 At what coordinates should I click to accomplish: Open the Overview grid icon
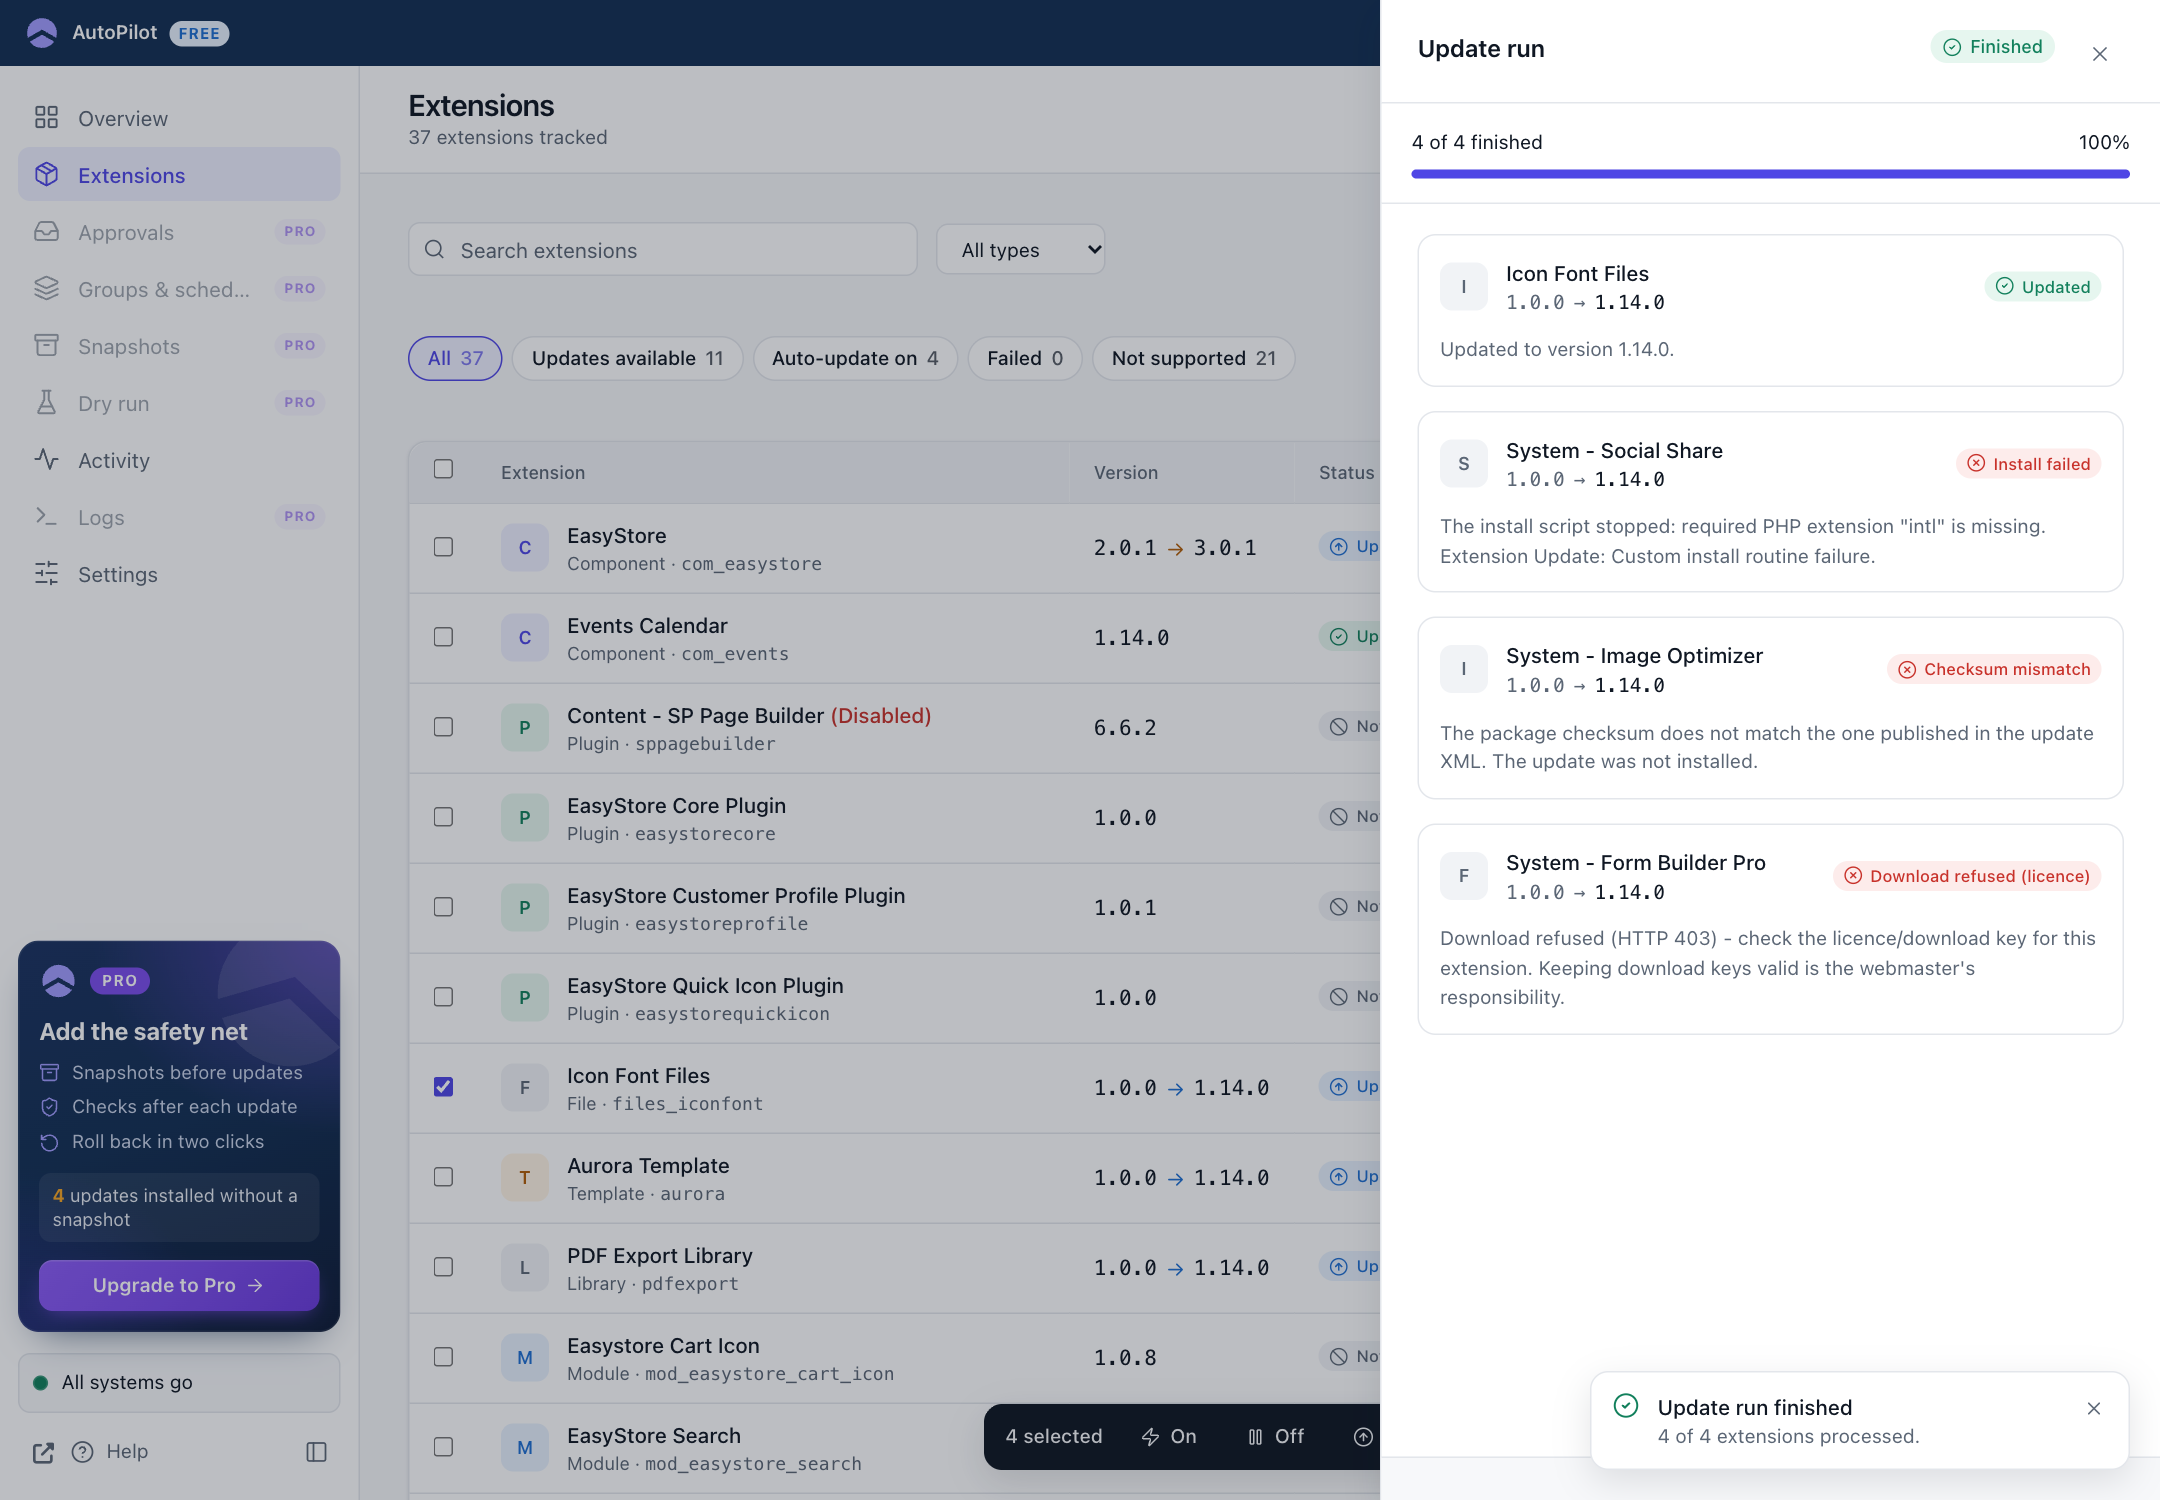(46, 118)
